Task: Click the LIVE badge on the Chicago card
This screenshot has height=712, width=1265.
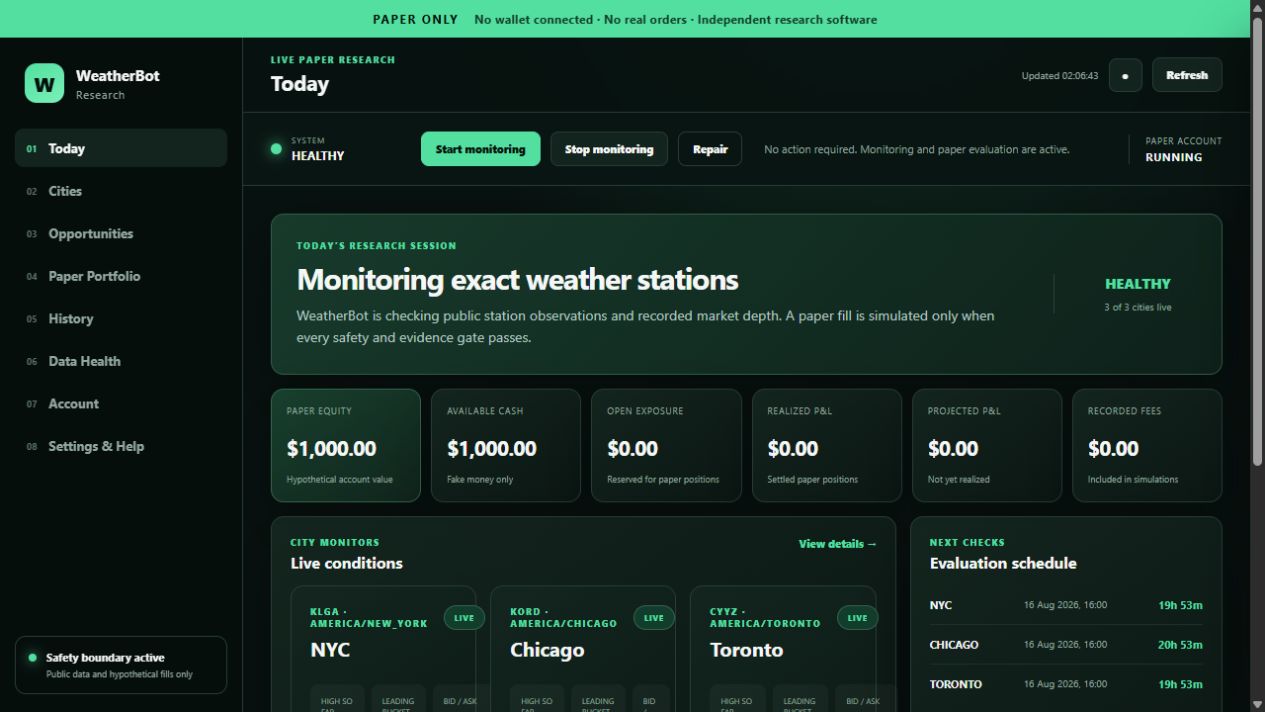Action: (x=654, y=618)
